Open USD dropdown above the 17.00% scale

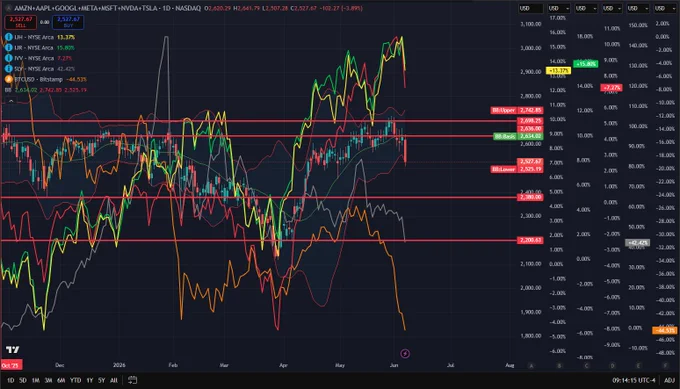pos(558,8)
